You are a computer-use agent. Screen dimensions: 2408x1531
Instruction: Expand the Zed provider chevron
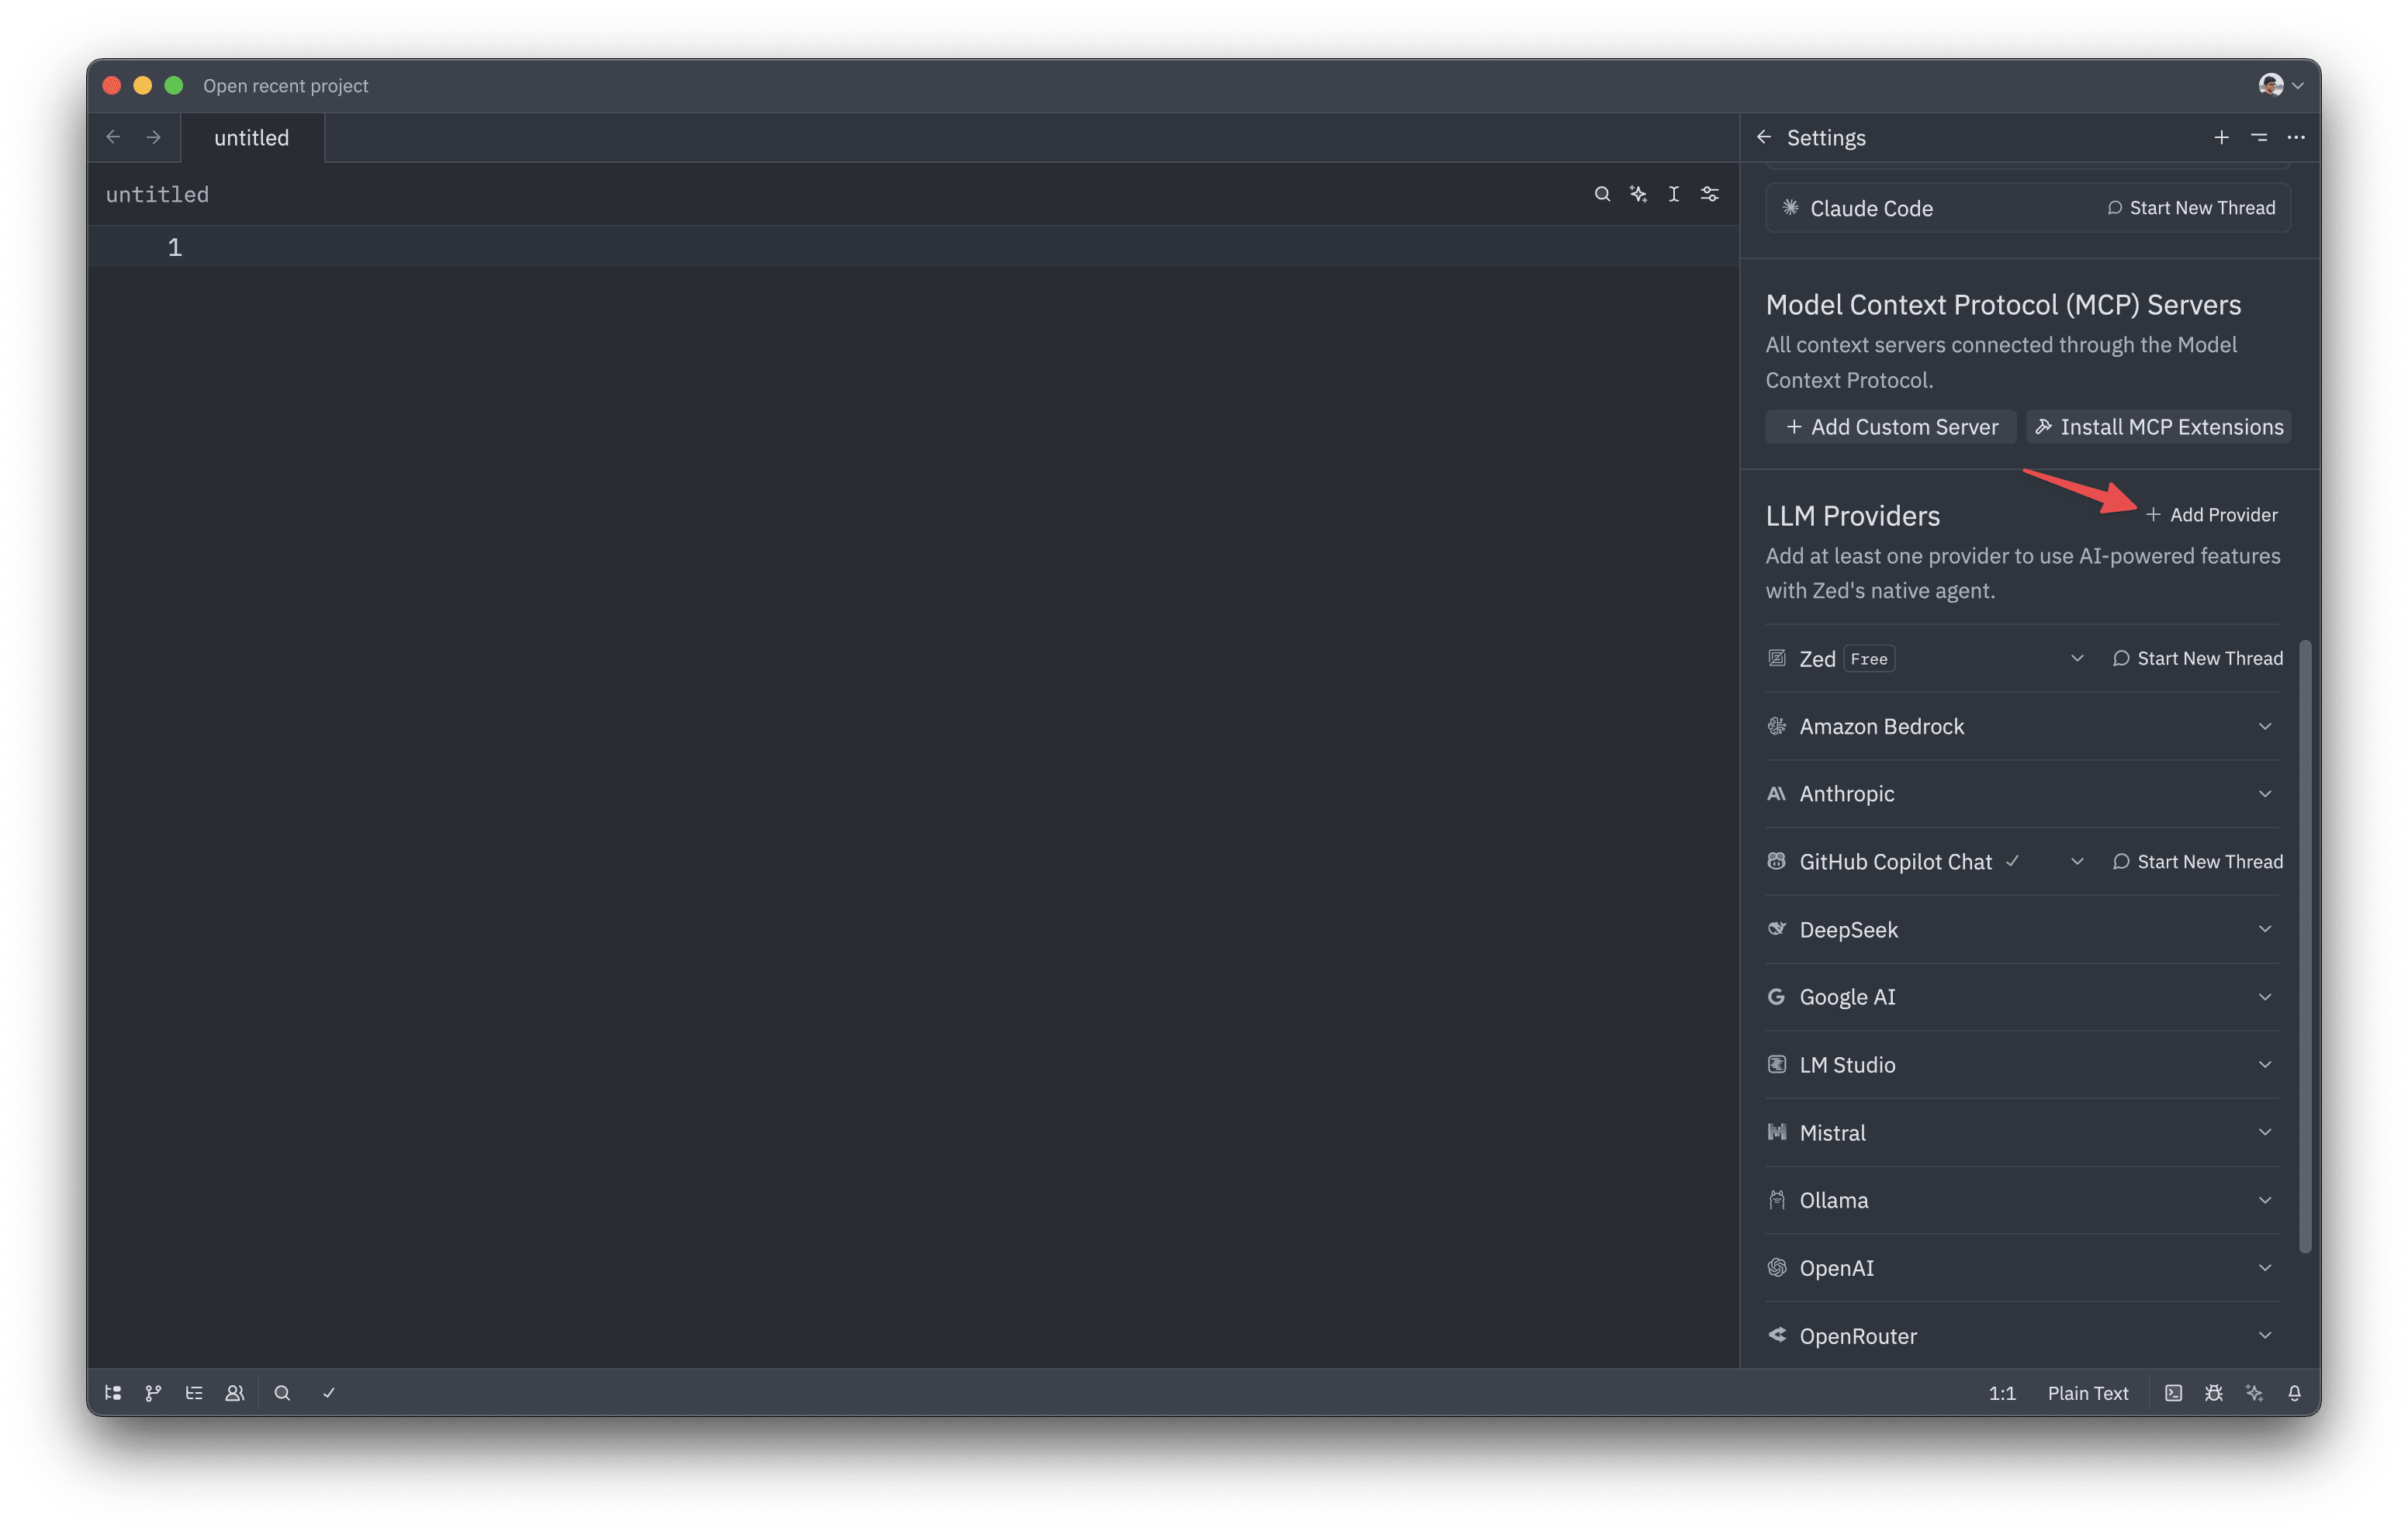[x=2077, y=658]
